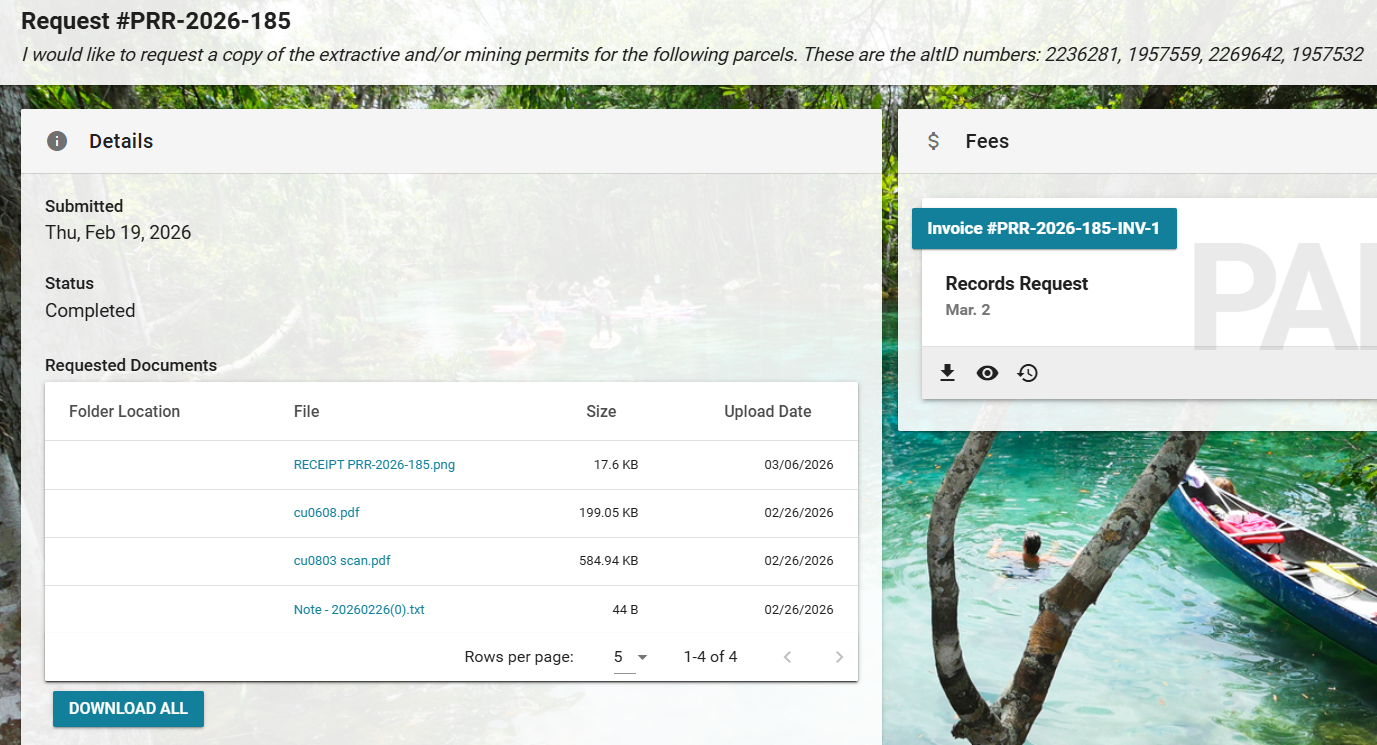
Task: View invoice with the eye icon
Action: 987,373
